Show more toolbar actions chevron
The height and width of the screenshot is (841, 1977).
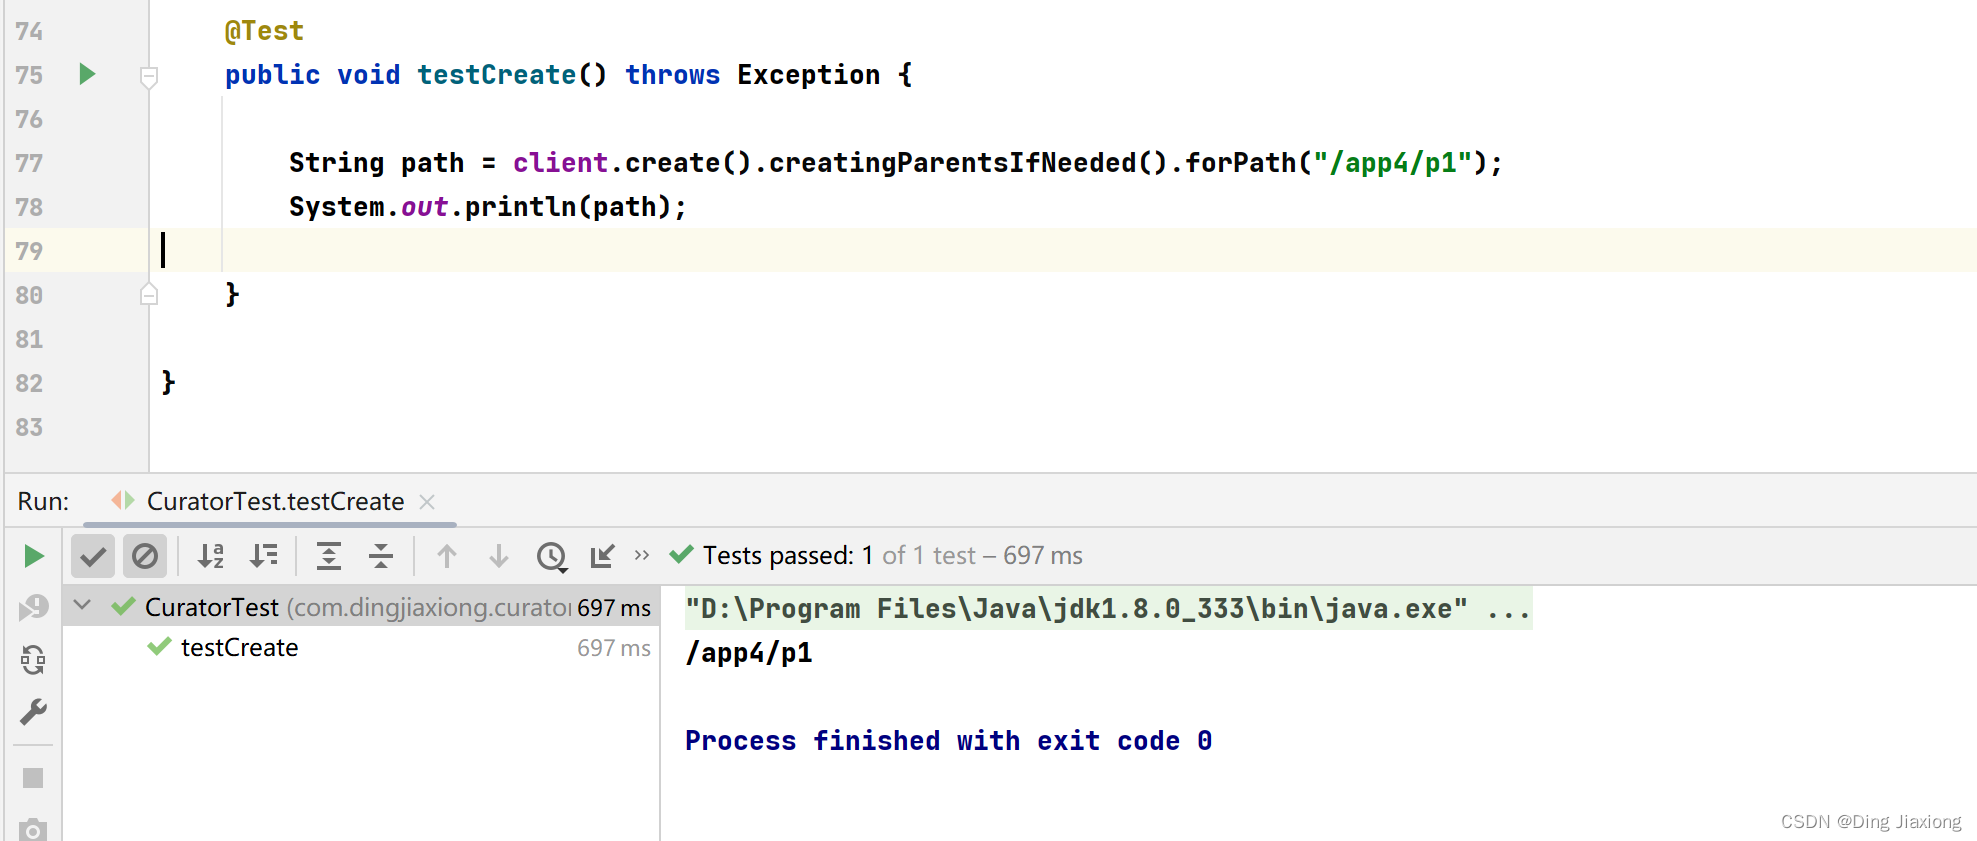pos(642,555)
